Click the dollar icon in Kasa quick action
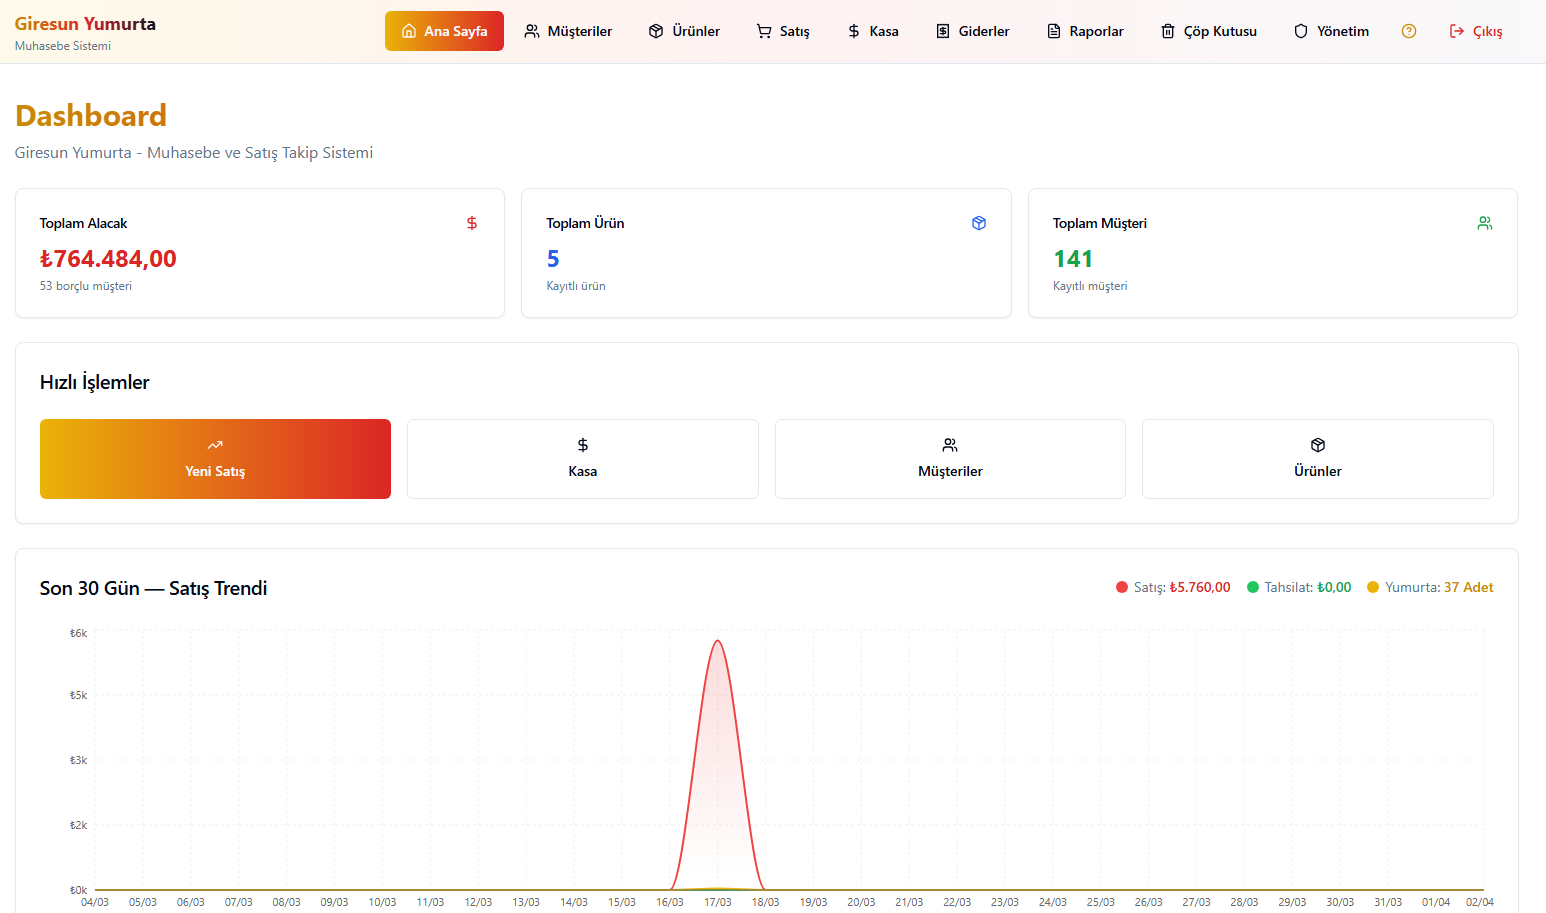Image resolution: width=1546 pixels, height=913 pixels. pos(583,445)
